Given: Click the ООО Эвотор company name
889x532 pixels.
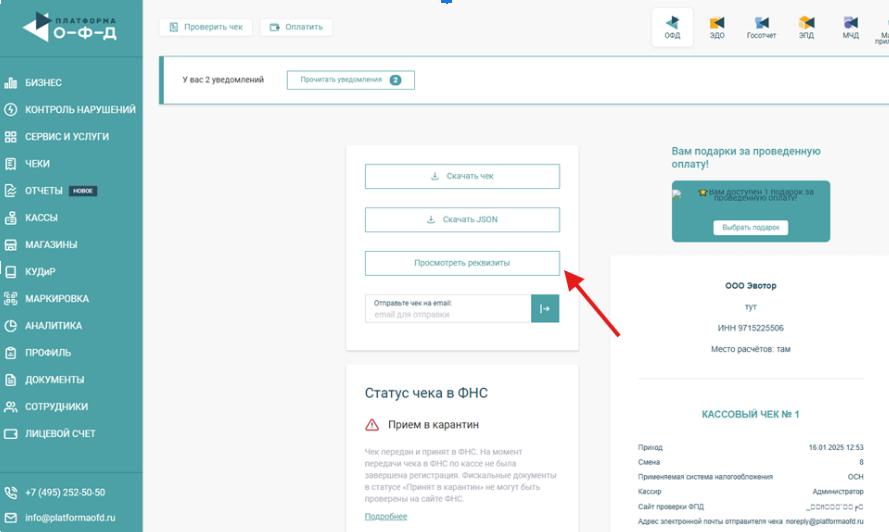Looking at the screenshot, I should (x=751, y=286).
